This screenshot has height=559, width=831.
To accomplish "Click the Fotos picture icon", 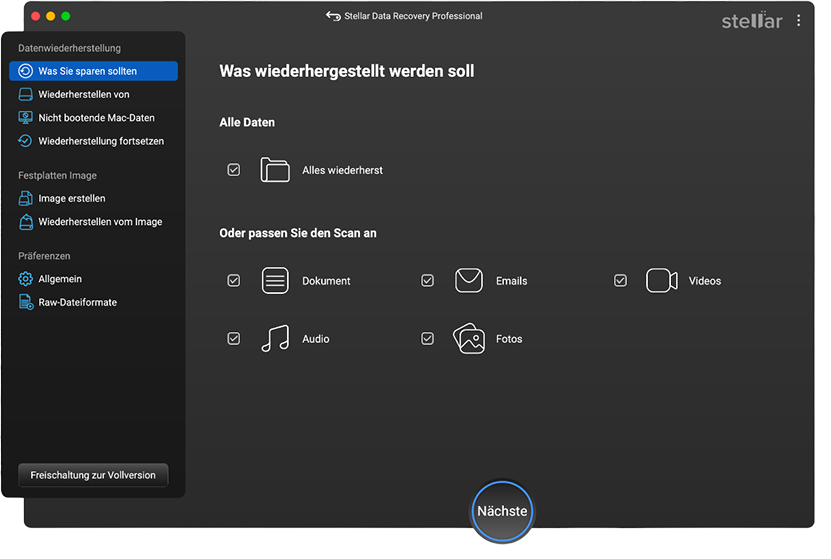I will (468, 339).
